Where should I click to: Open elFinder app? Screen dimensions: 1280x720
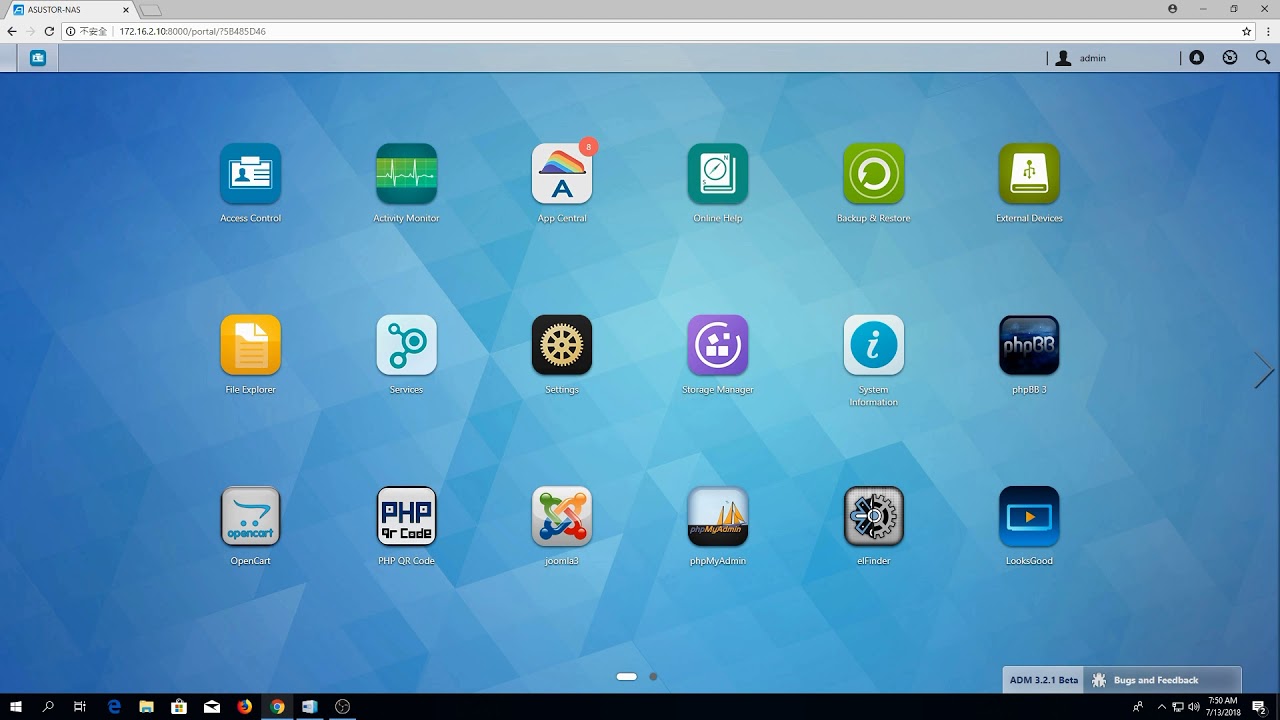874,516
